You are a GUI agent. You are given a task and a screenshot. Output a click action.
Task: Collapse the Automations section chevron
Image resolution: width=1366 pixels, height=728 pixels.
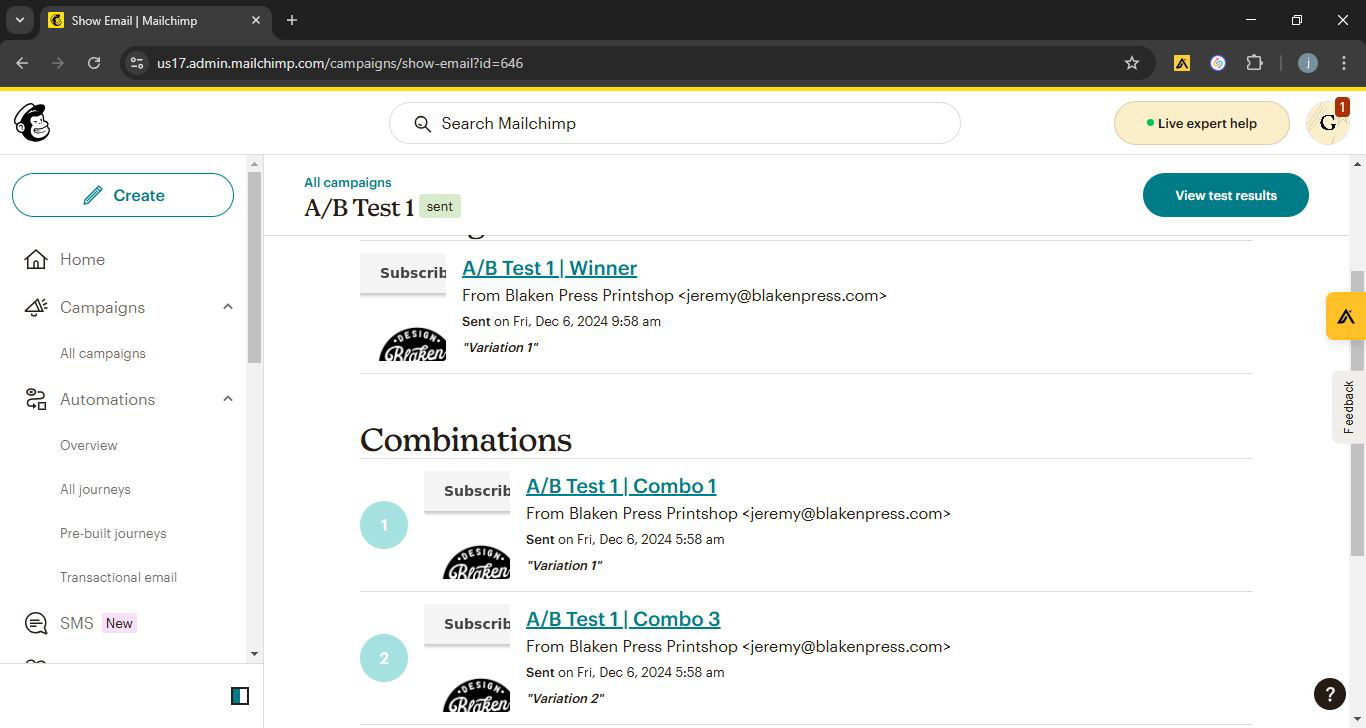click(228, 399)
